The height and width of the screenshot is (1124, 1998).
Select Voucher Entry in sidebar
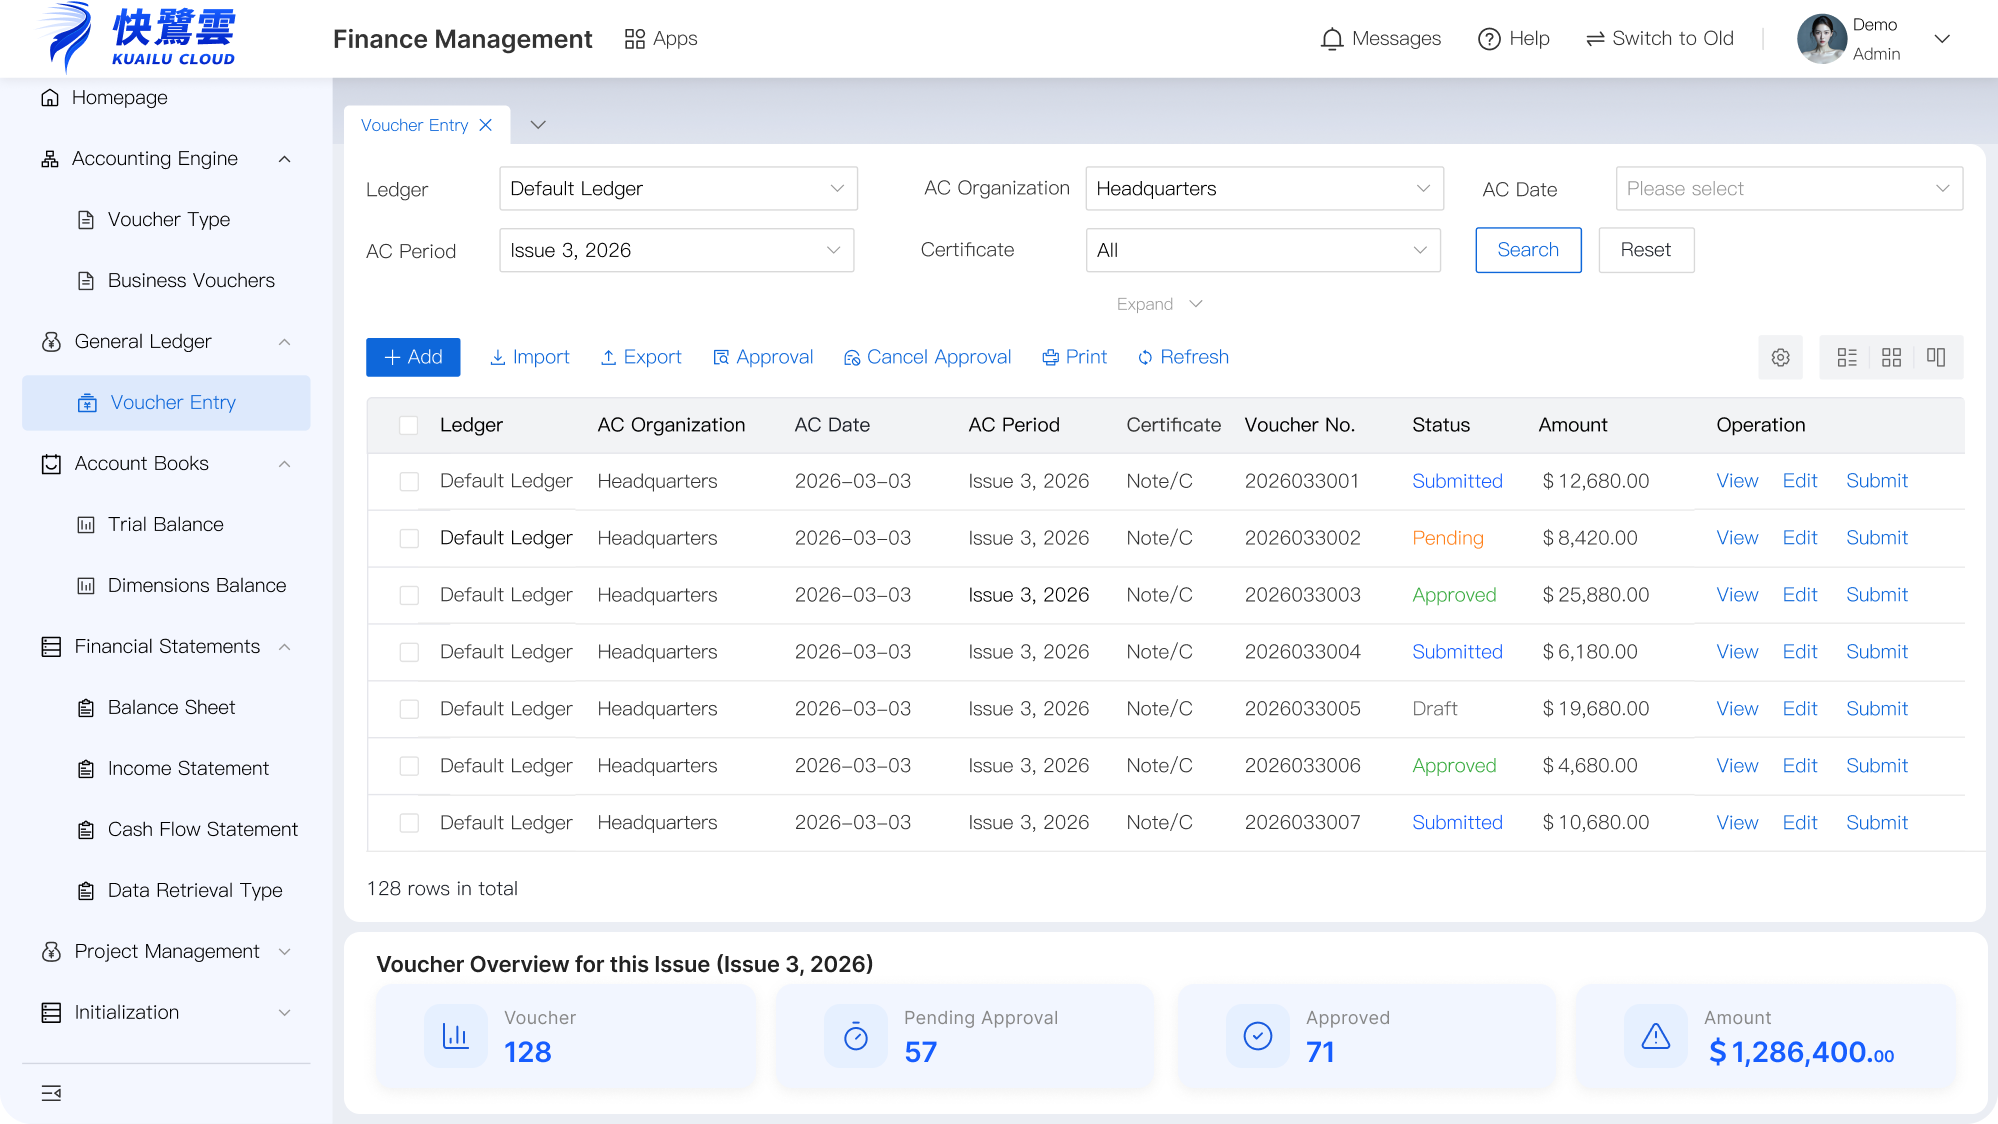(166, 403)
